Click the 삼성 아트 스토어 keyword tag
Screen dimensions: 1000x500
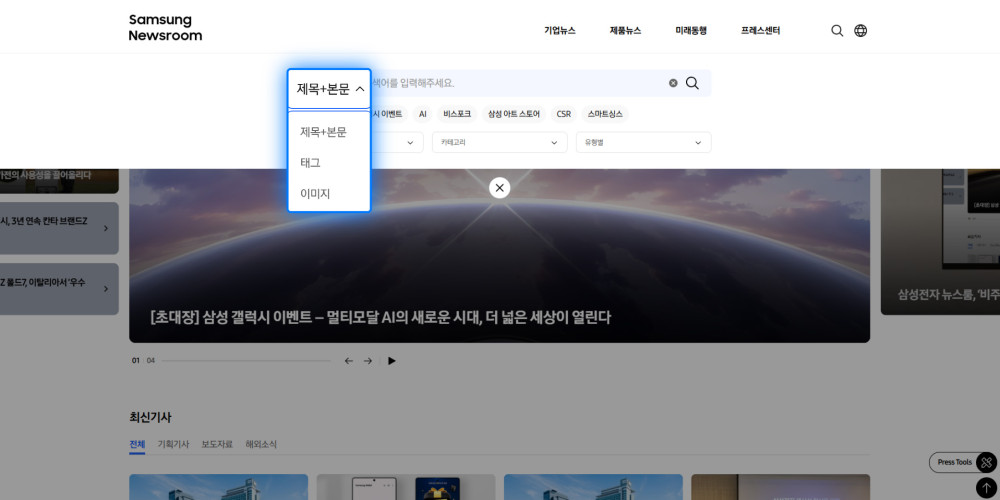[x=513, y=114]
